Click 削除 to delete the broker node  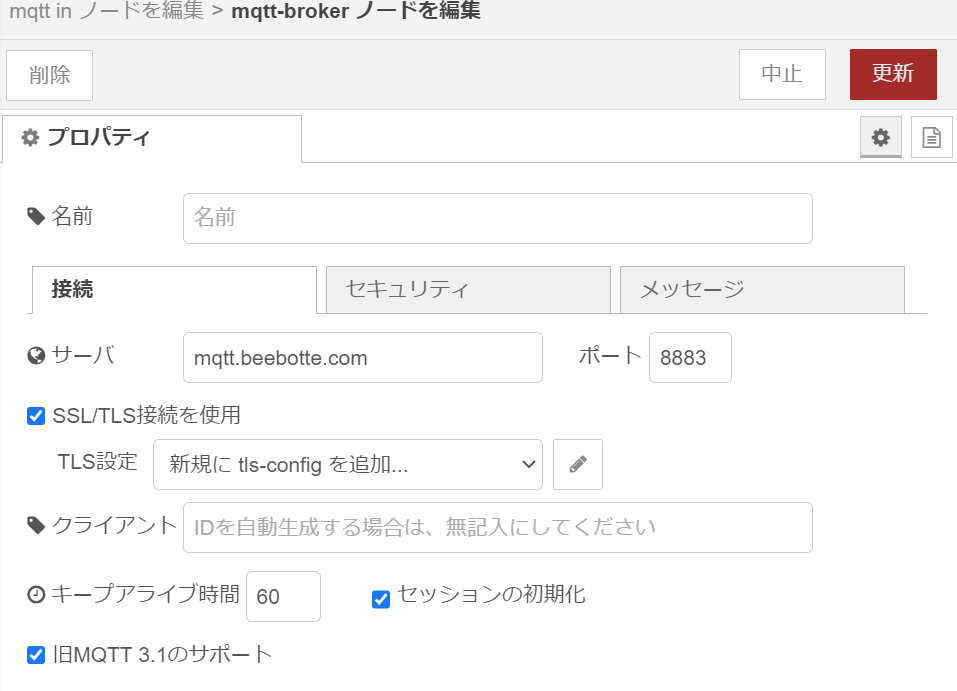coord(48,74)
